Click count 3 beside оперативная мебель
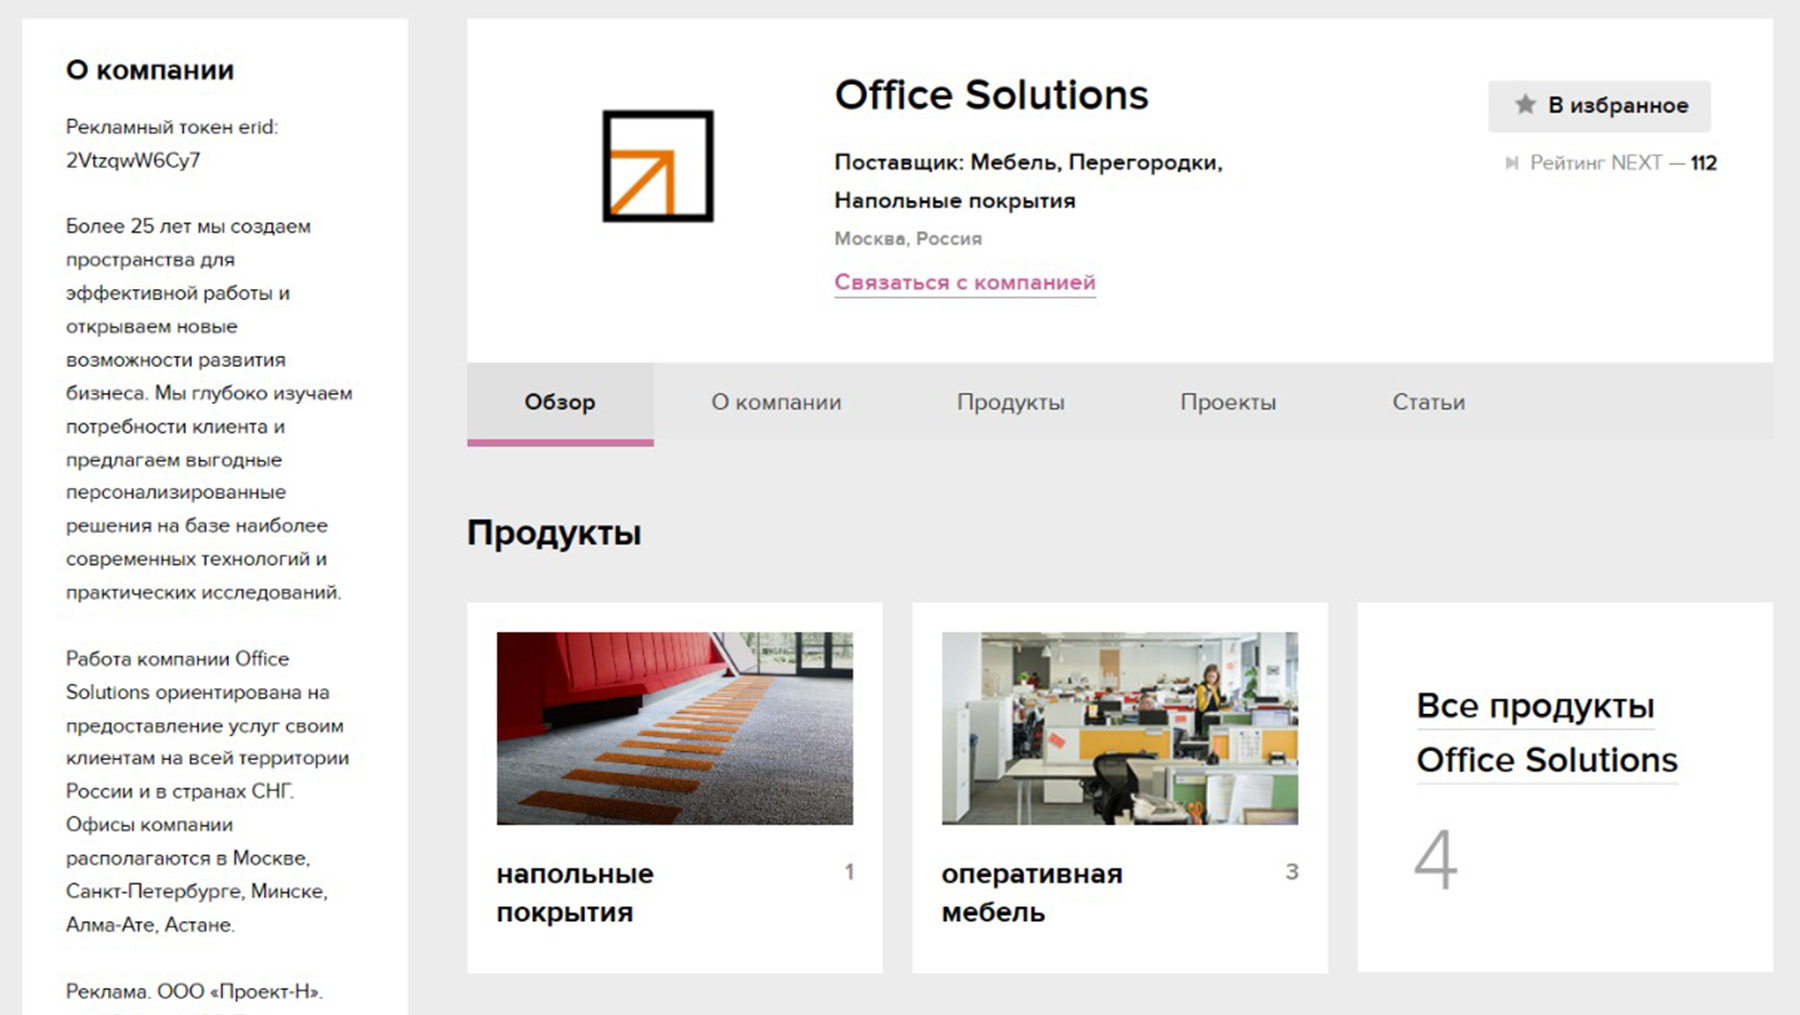 click(x=1292, y=872)
